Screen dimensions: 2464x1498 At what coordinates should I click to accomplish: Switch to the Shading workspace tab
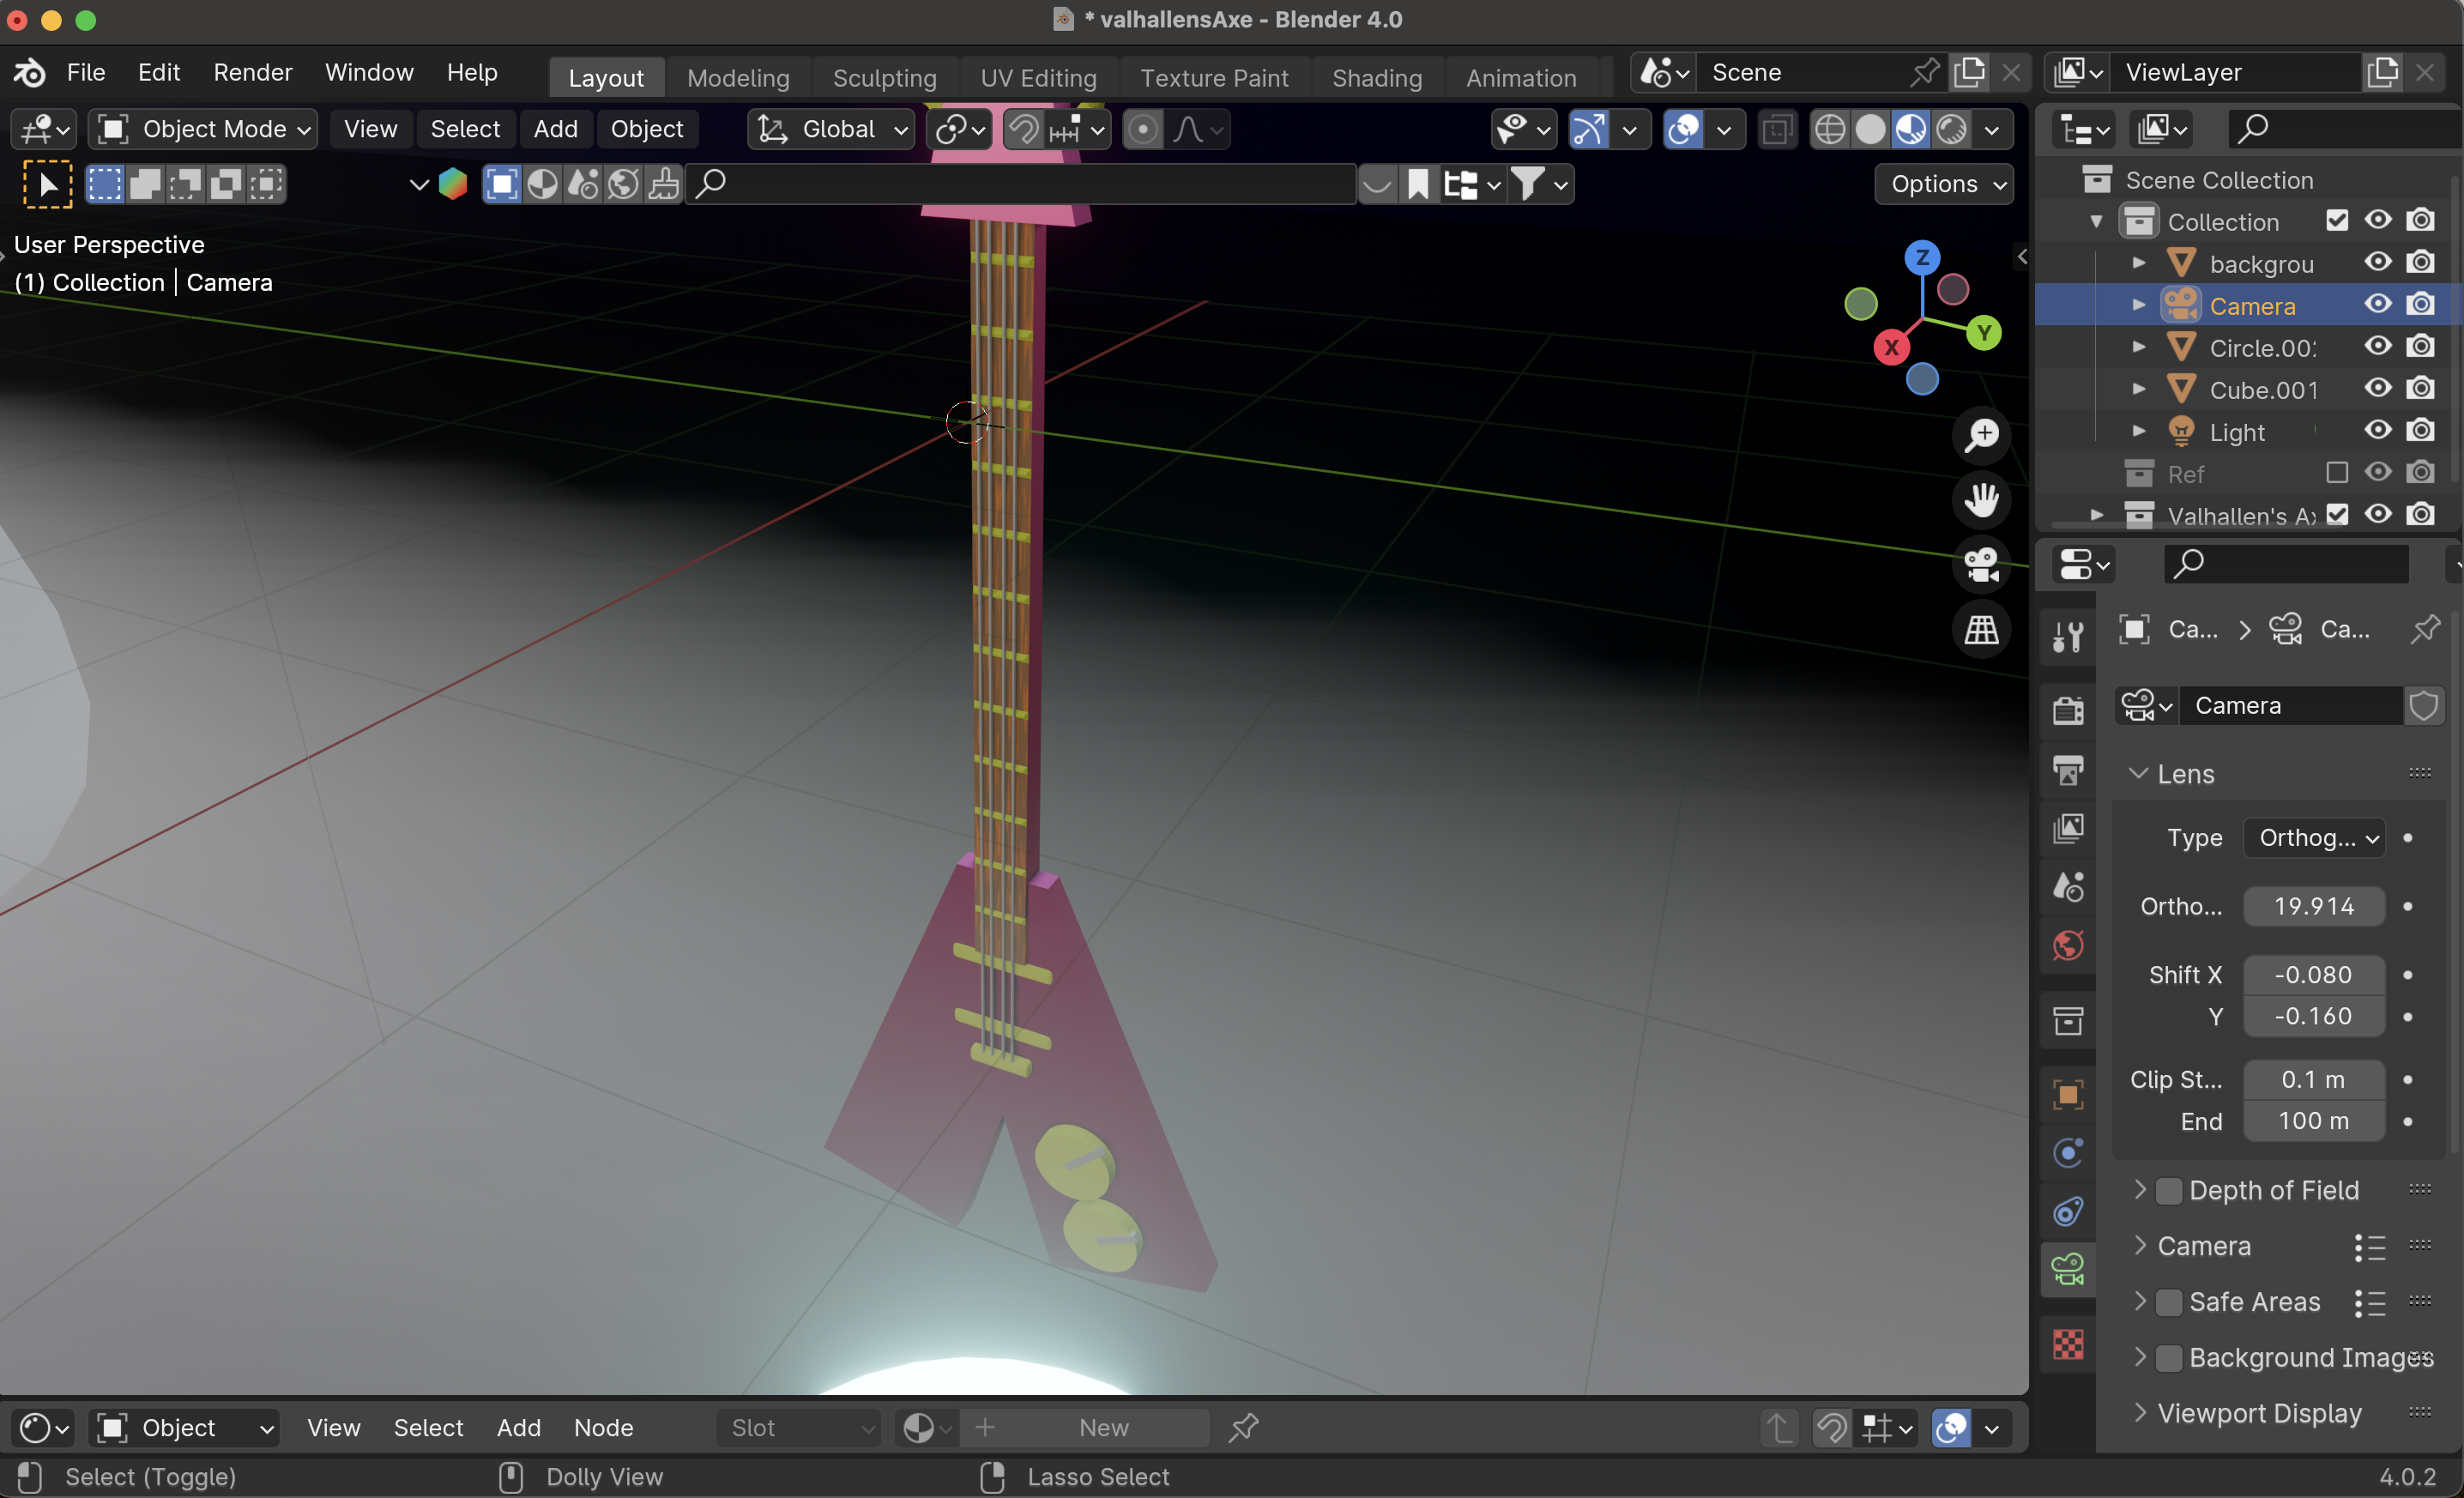(1376, 77)
